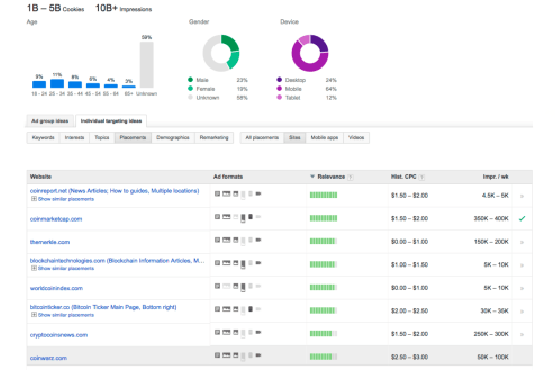
Task: Show All placements filter
Action: [262, 137]
